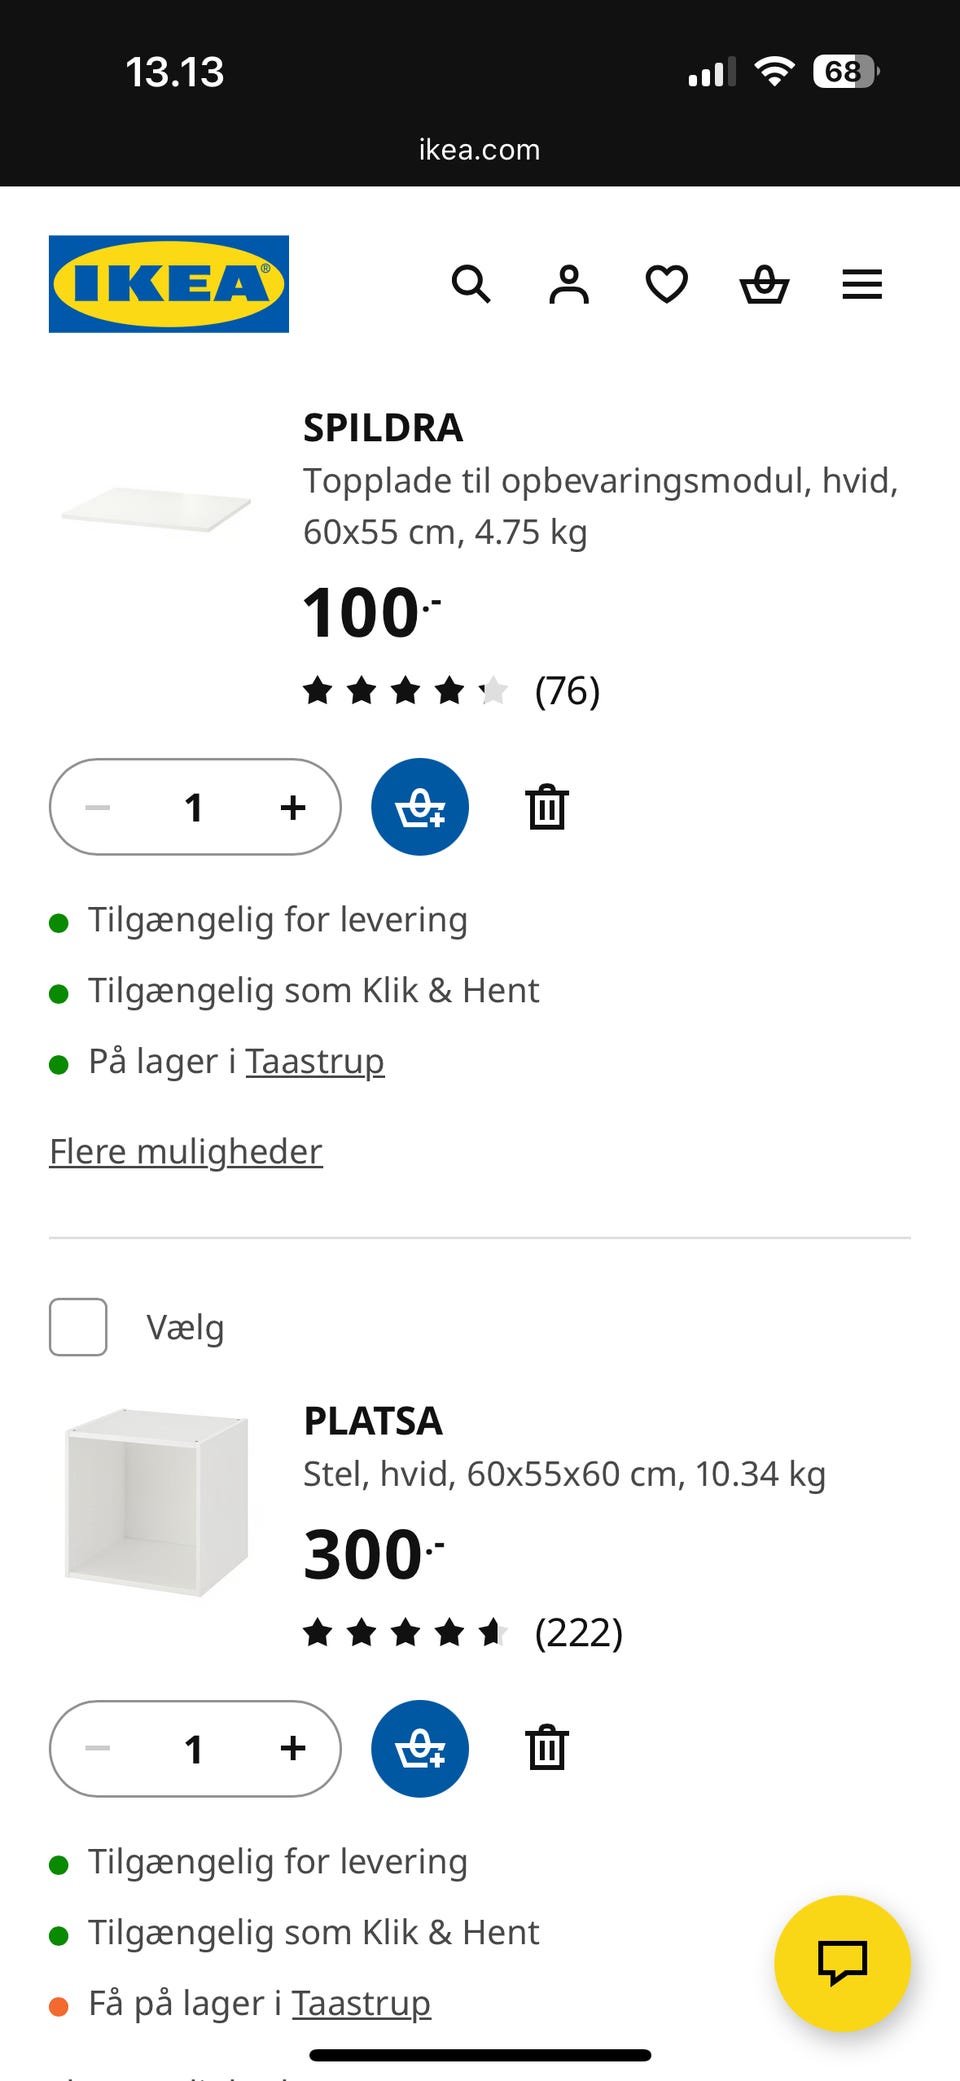Add PLATSA to shopping basket
Viewport: 960px width, 2081px height.
(420, 1749)
